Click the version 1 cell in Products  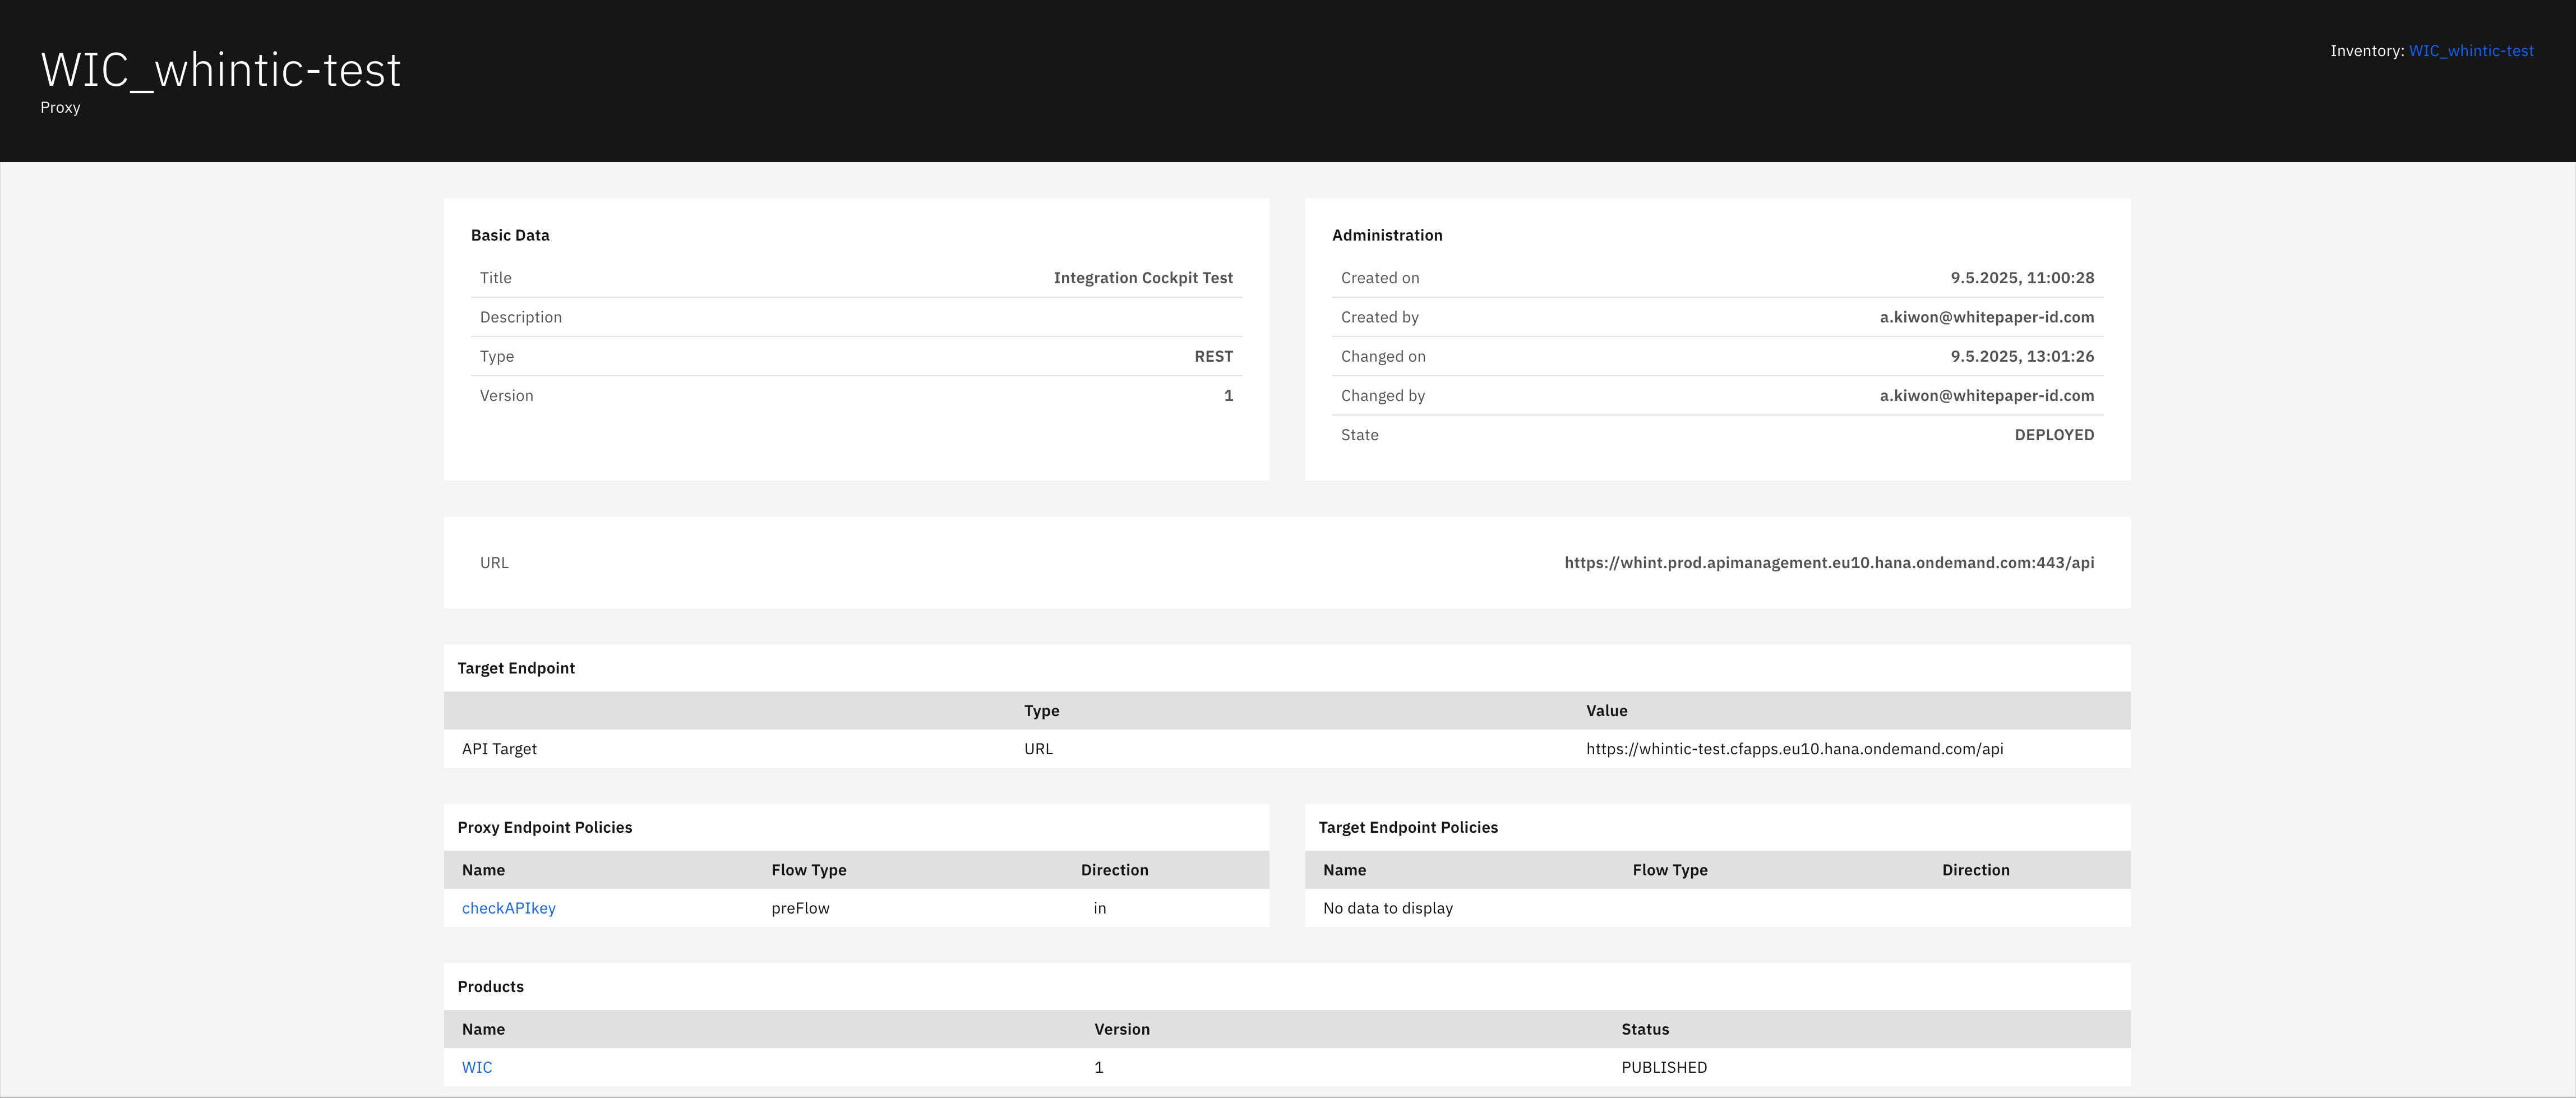1098,1067
